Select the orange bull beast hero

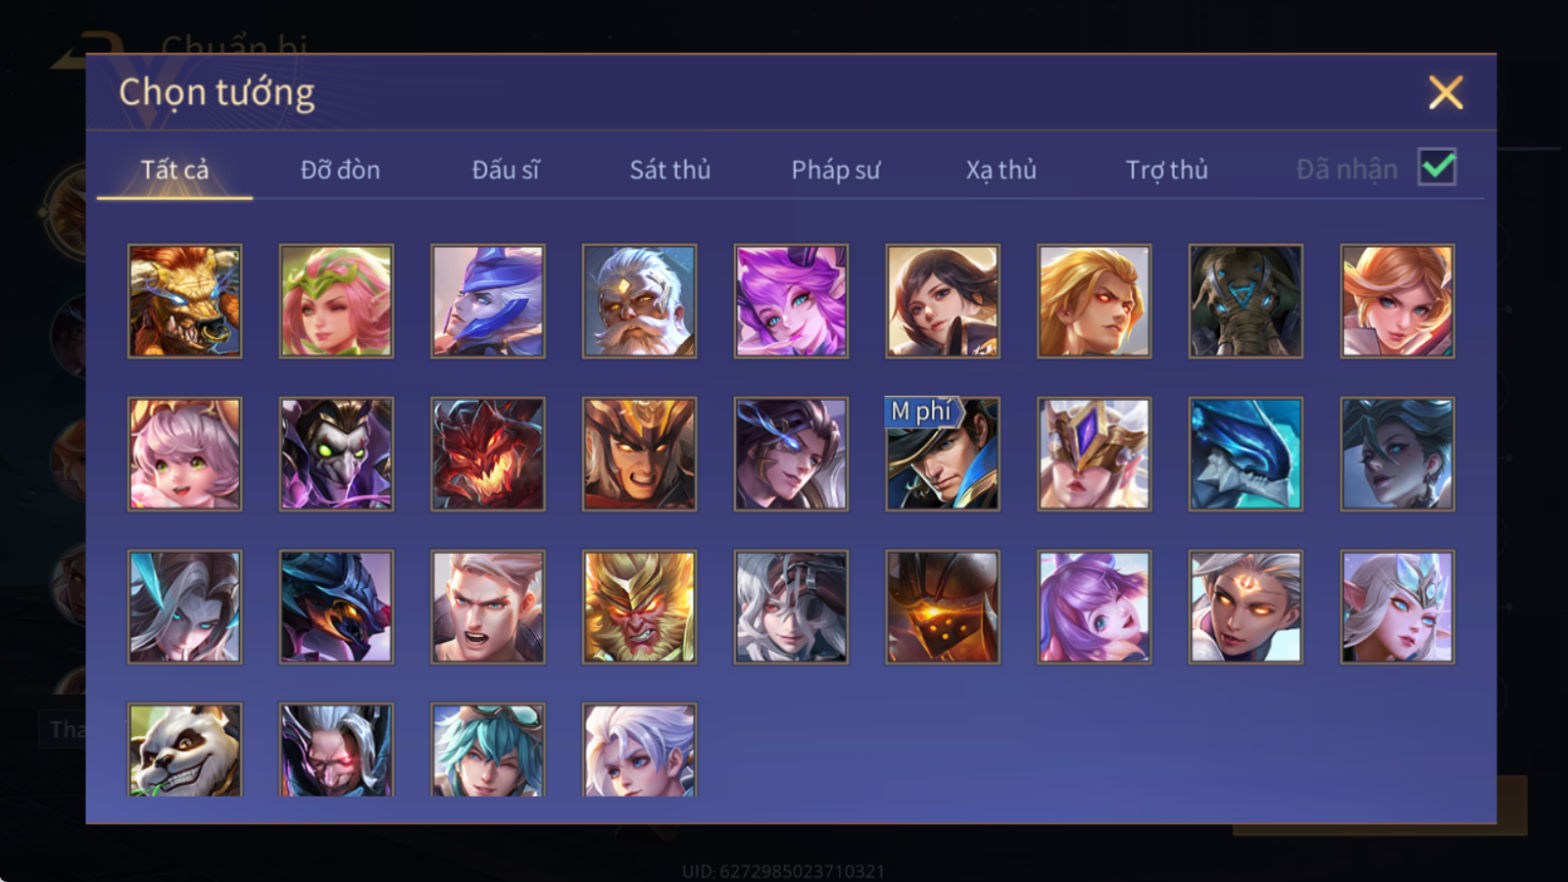pos(185,301)
